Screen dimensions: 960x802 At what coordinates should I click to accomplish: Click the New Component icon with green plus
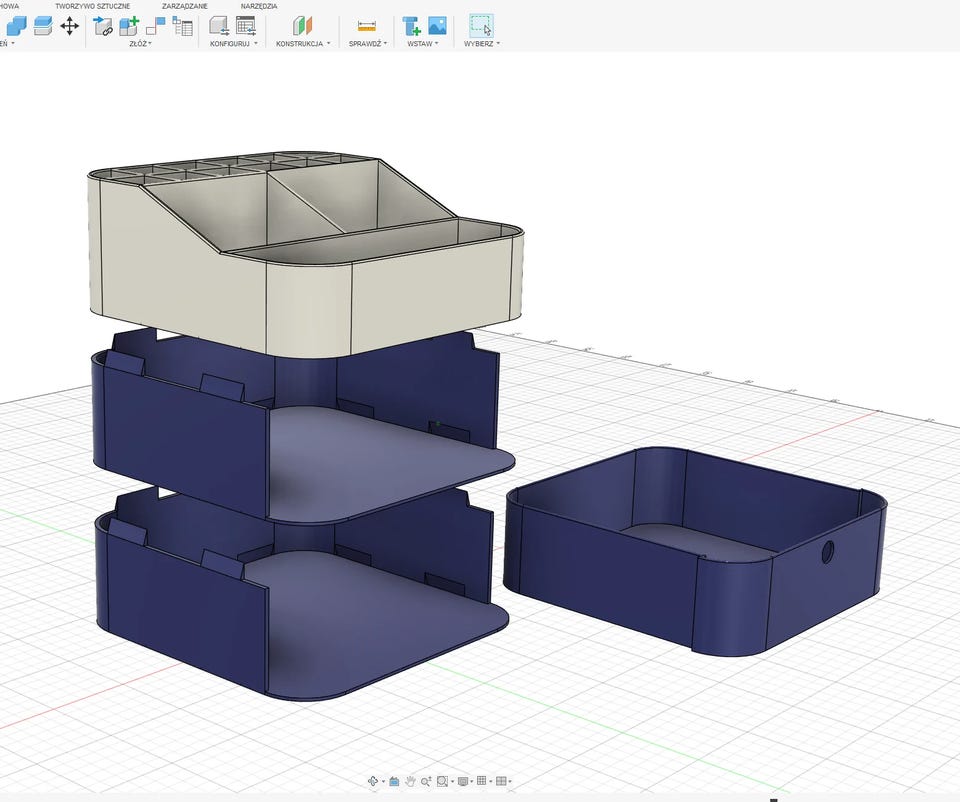129,26
